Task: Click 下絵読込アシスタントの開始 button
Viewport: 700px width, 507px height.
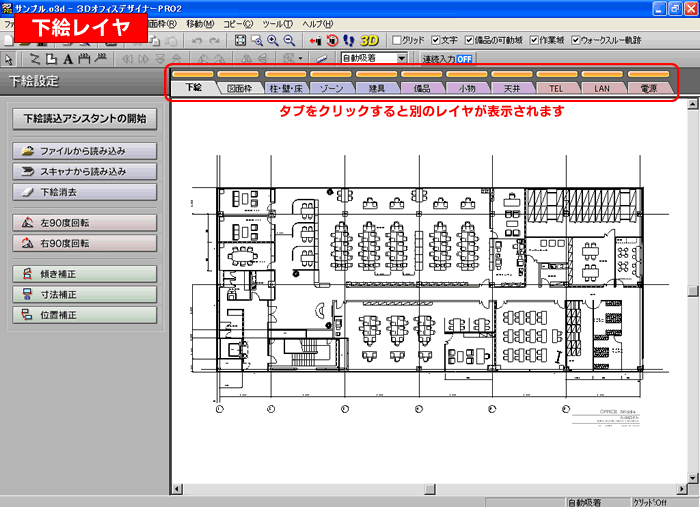Action: (x=85, y=119)
